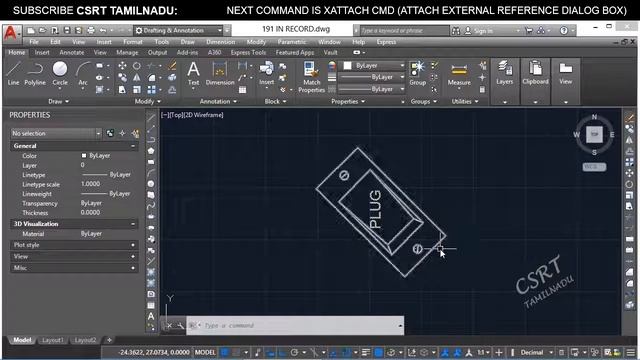Open the Dimension menu

pos(220,42)
